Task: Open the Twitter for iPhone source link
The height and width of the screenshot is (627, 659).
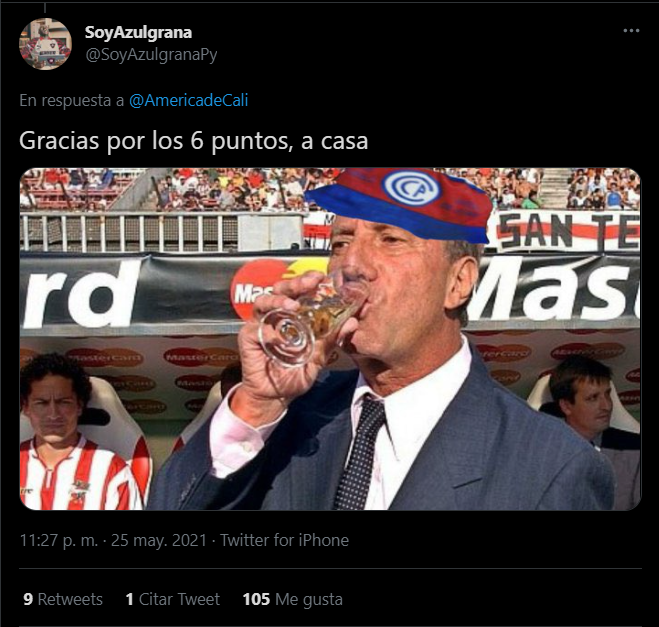Action: coord(285,540)
